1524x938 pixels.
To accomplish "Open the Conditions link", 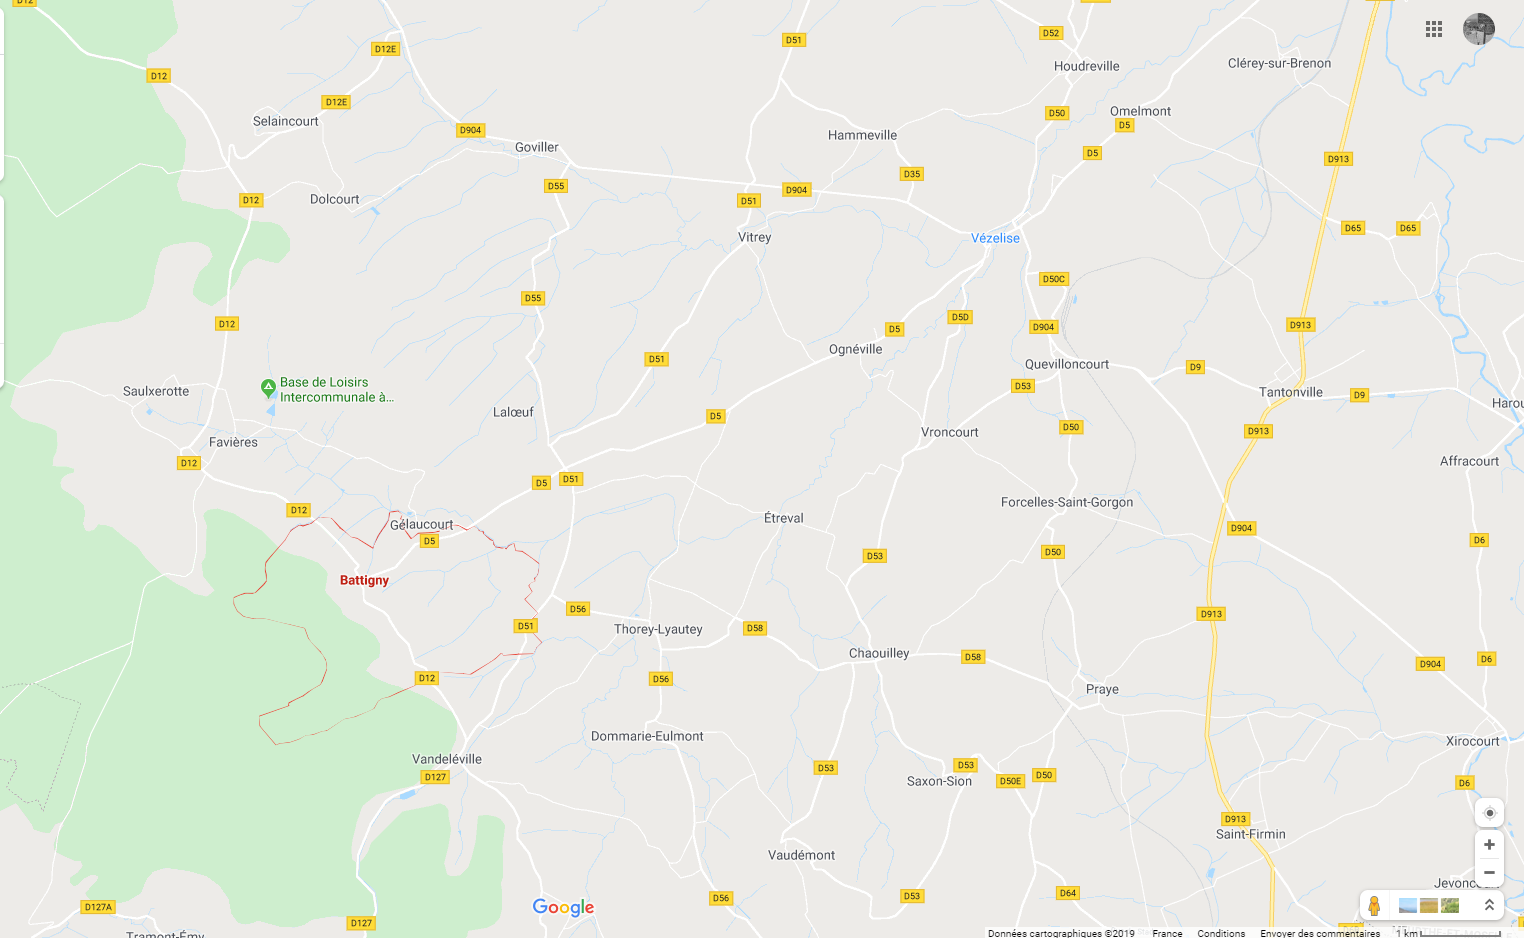I will pos(1221,933).
